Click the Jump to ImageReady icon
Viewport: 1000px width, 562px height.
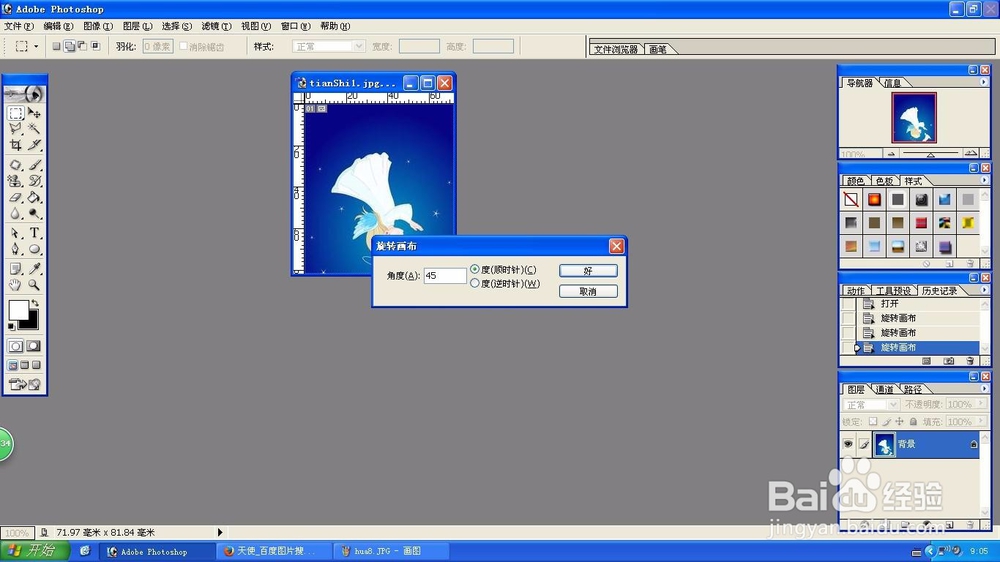[x=25, y=384]
